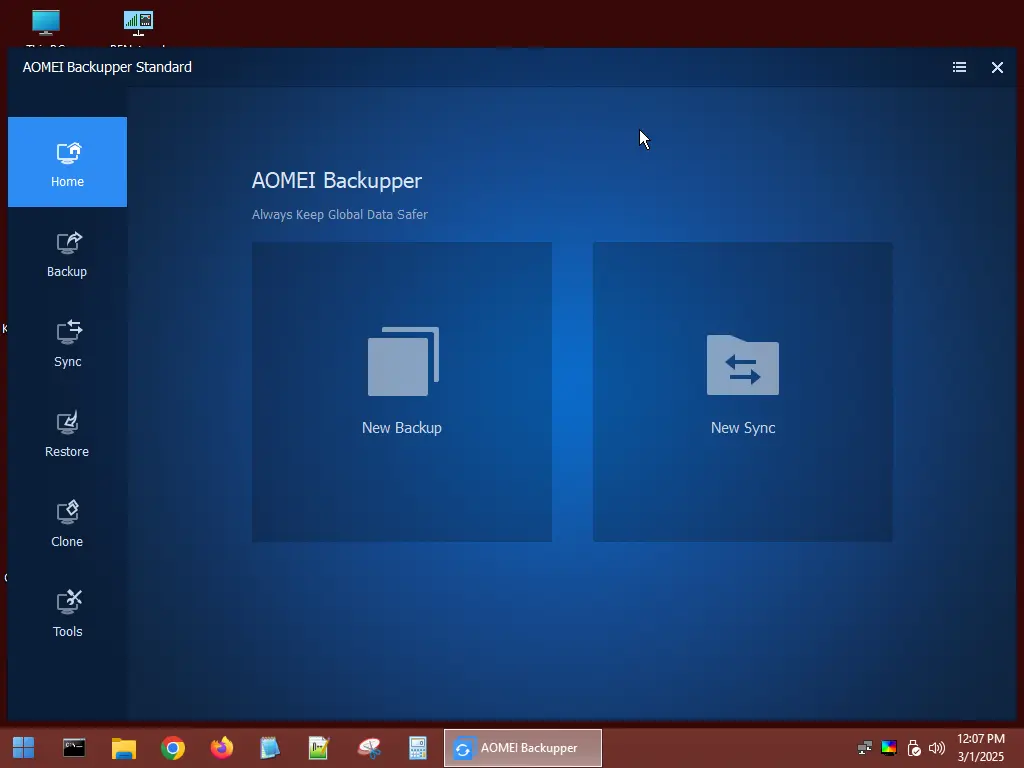Open the AOMEI hamburger menu icon
1024x768 pixels.
(959, 67)
